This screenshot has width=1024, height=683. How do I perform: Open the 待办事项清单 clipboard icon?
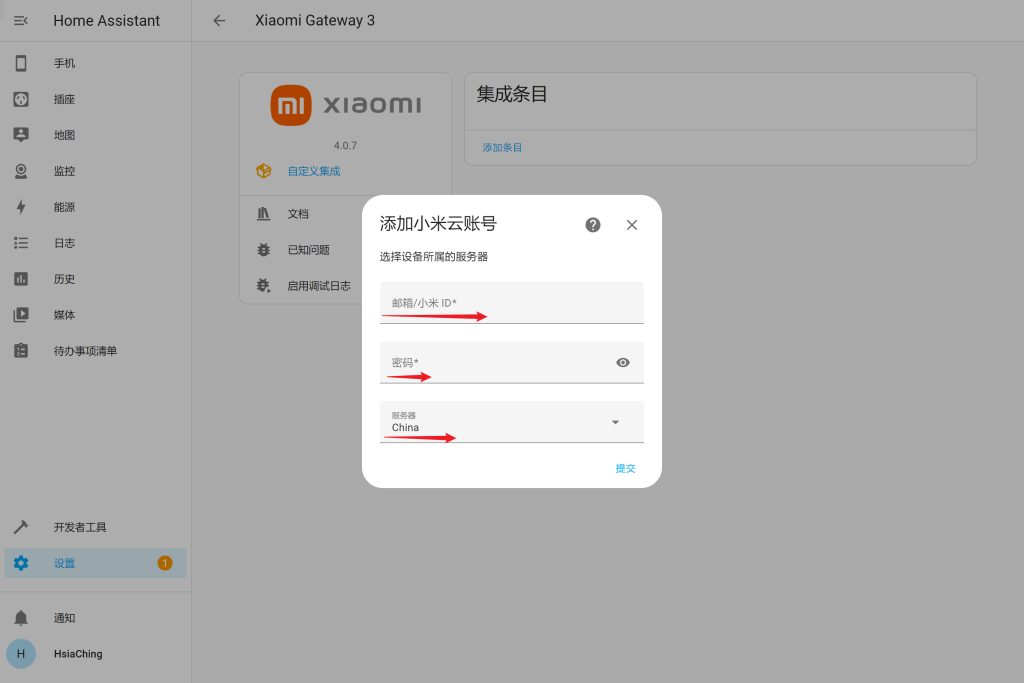(x=21, y=351)
